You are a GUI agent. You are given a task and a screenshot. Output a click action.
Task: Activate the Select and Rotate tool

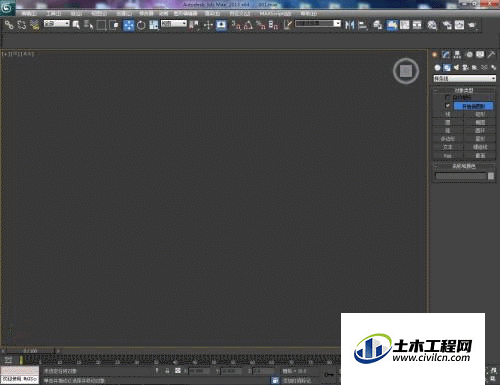[x=141, y=25]
